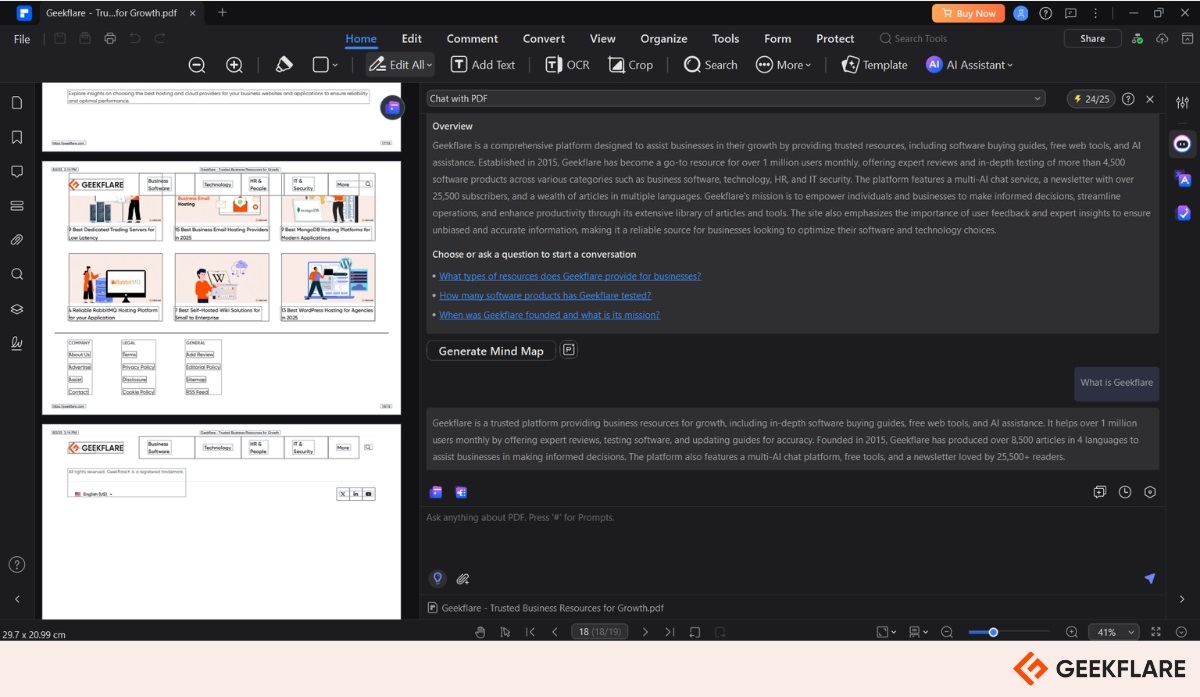Click the zoom out magnifier in the toolbar
1200x697 pixels.
[197, 65]
